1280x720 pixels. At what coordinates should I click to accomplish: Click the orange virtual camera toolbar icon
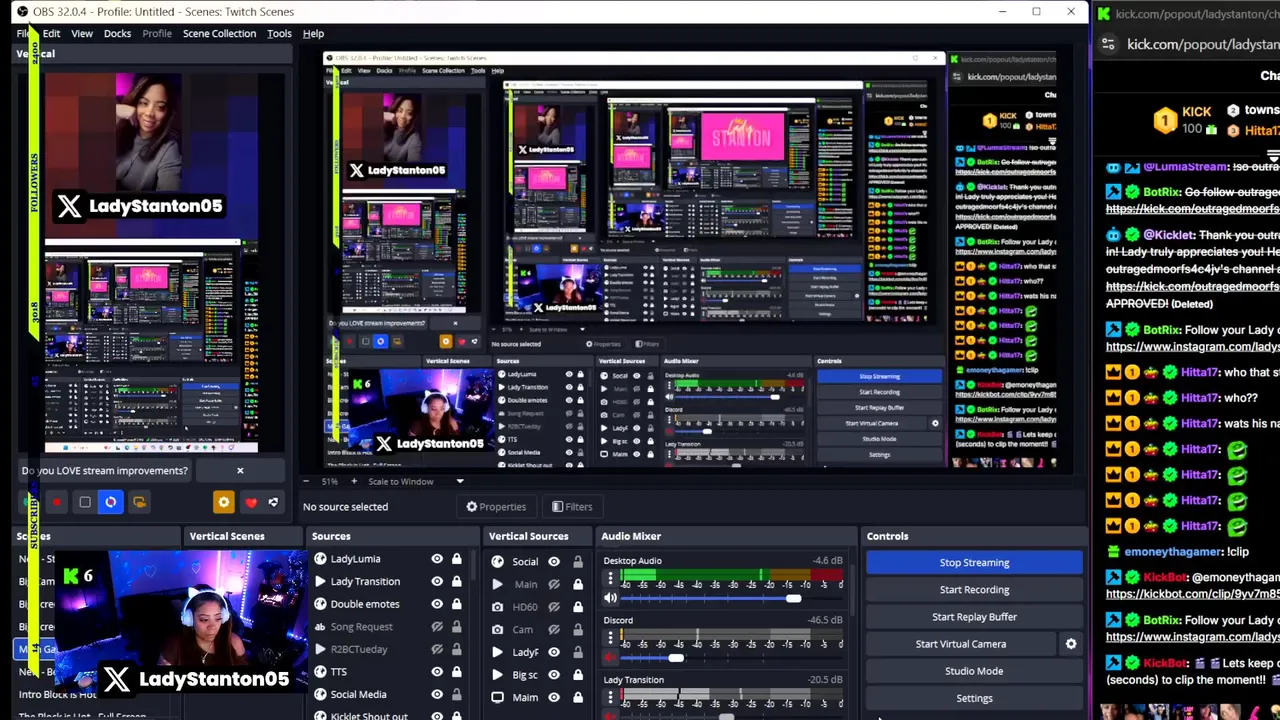[139, 502]
